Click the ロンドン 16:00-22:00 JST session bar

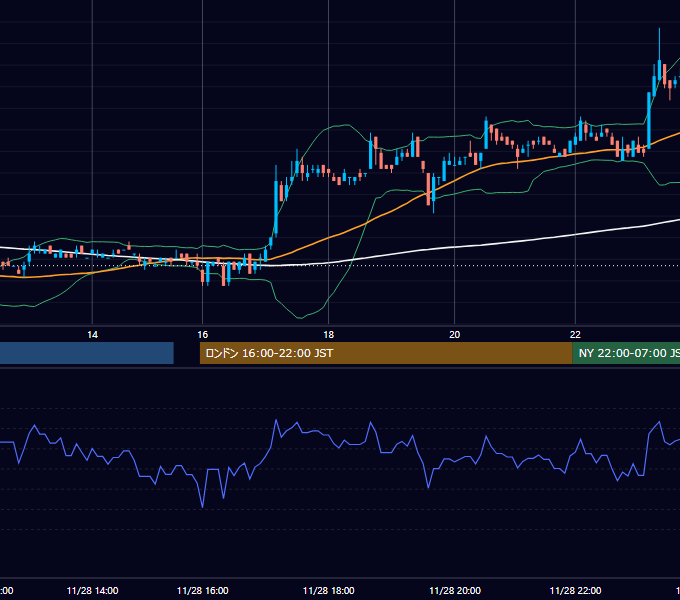pos(386,353)
